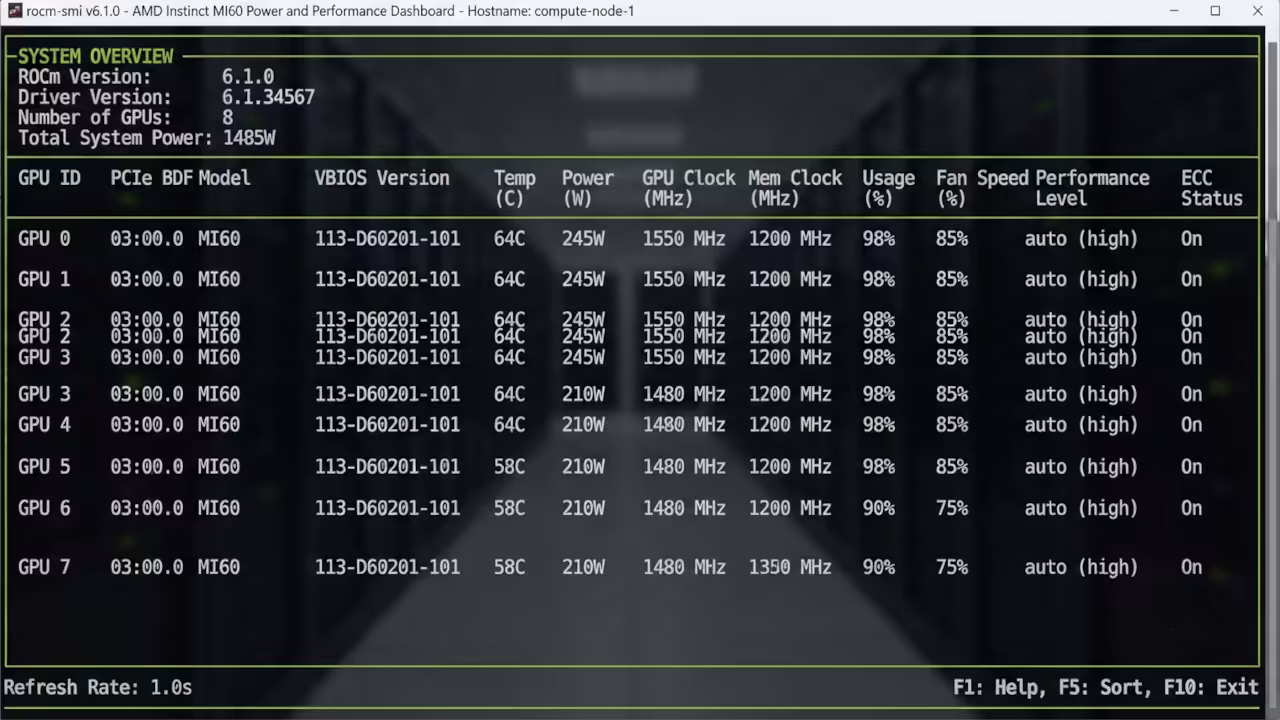Image resolution: width=1280 pixels, height=720 pixels.
Task: Select the GPU 5 row label
Action: click(x=44, y=467)
